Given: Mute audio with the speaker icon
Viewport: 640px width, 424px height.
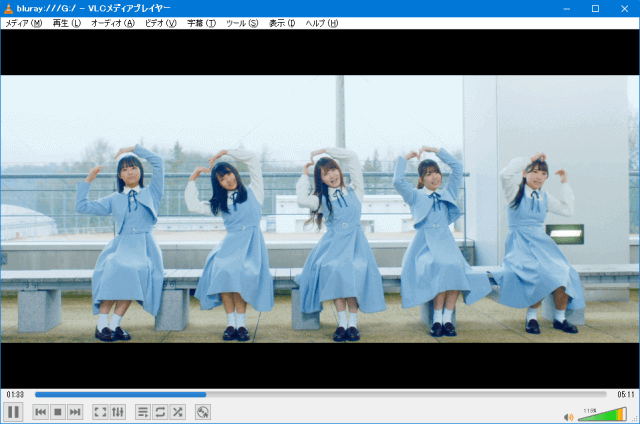Looking at the screenshot, I should (568, 417).
